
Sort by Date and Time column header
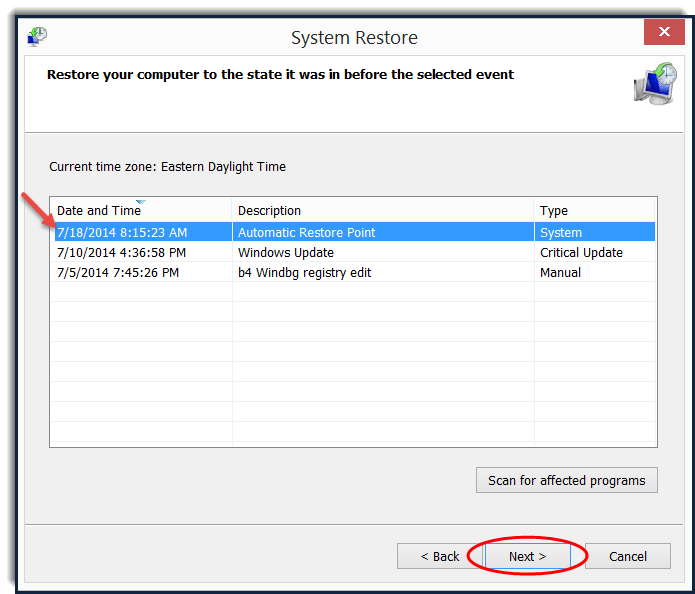click(x=141, y=210)
